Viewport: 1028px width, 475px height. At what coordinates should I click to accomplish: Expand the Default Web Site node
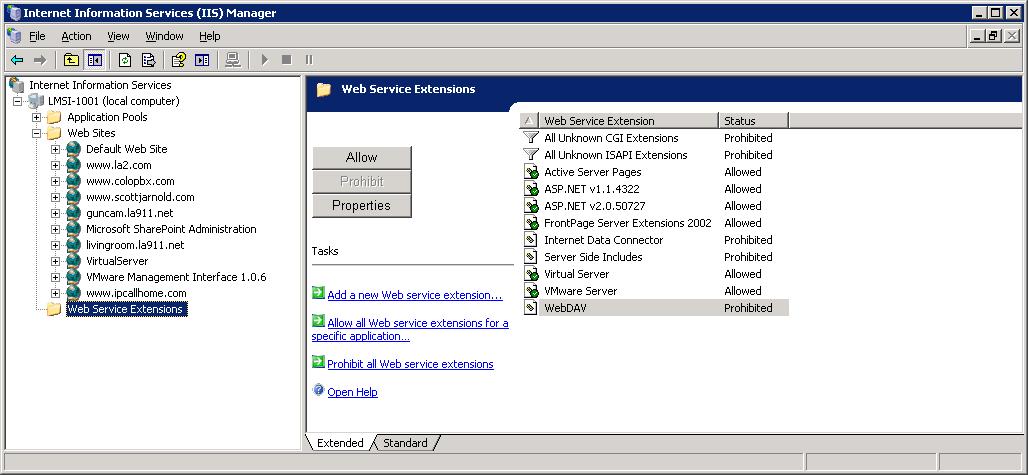pos(55,149)
